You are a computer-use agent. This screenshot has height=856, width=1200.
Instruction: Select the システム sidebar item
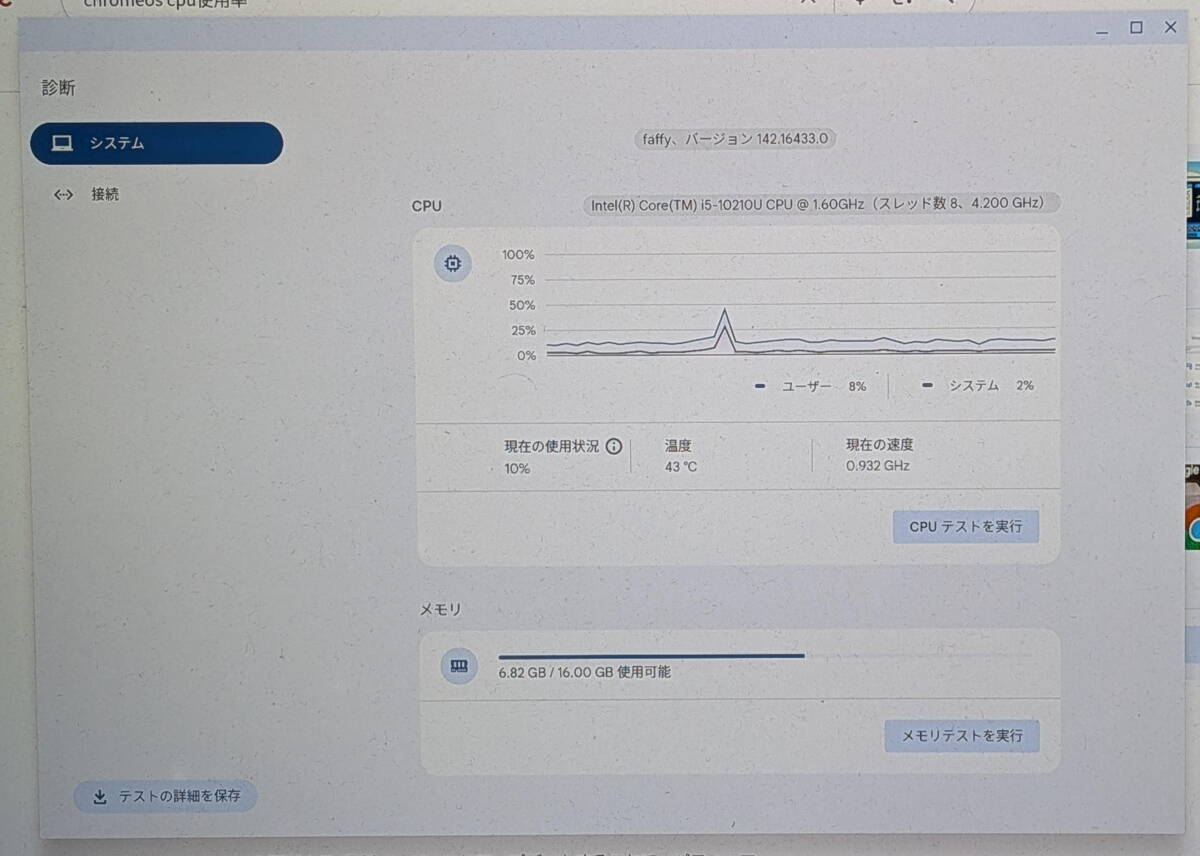point(157,143)
